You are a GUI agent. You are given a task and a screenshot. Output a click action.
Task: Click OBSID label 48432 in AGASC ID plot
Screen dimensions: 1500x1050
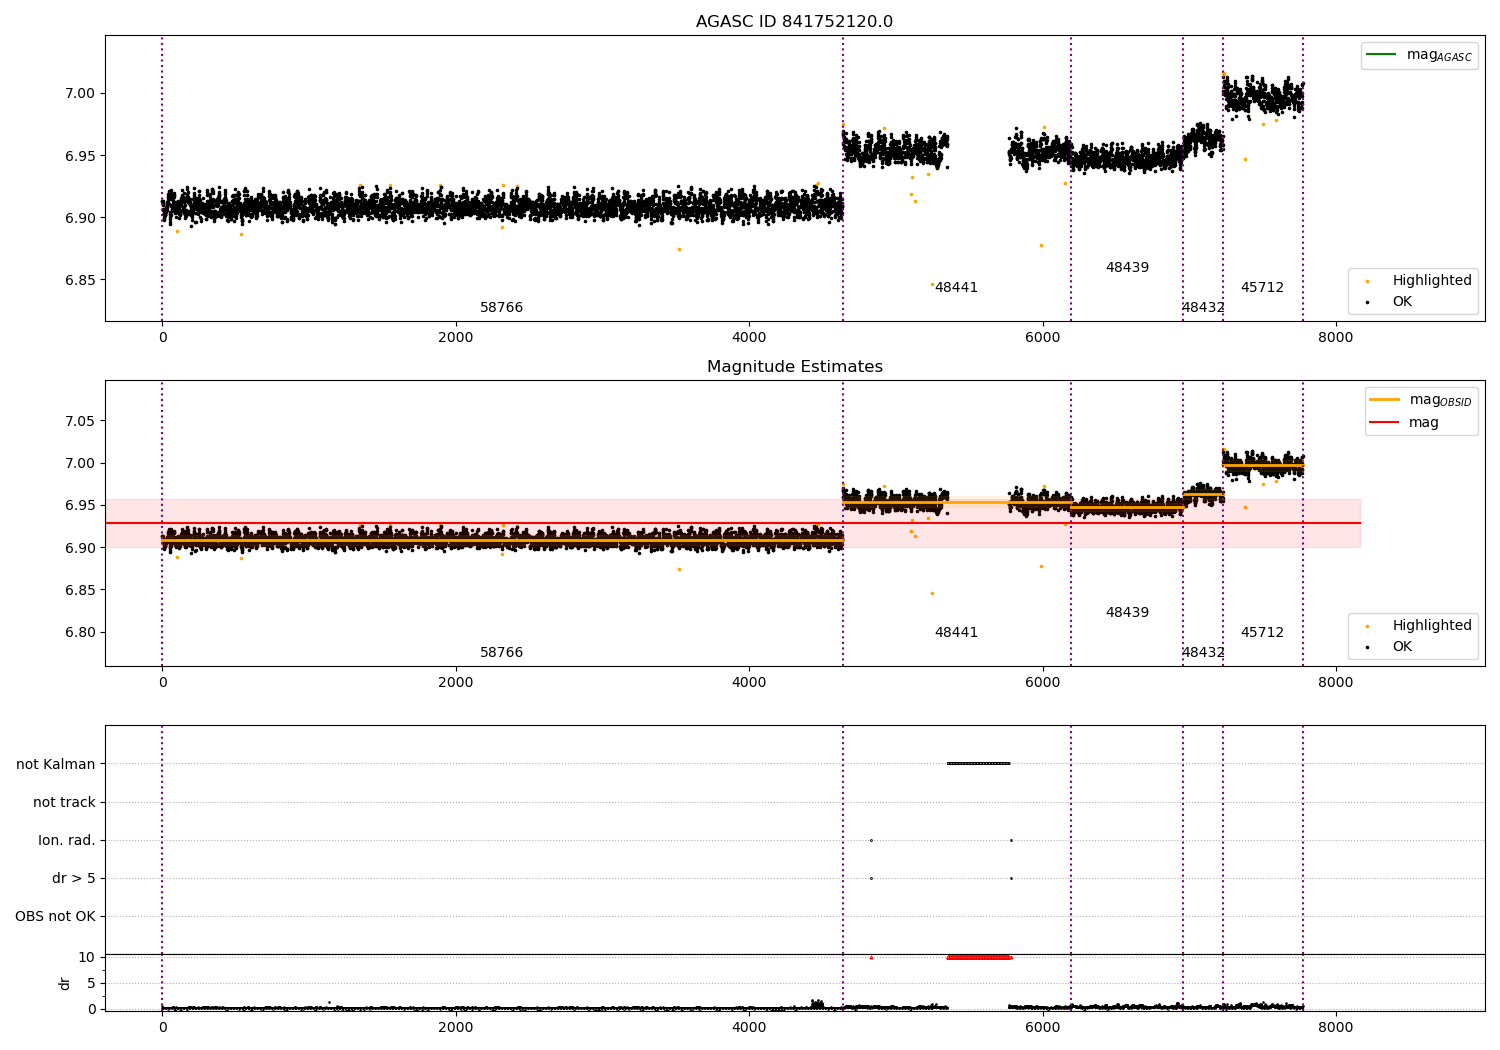click(x=1203, y=308)
